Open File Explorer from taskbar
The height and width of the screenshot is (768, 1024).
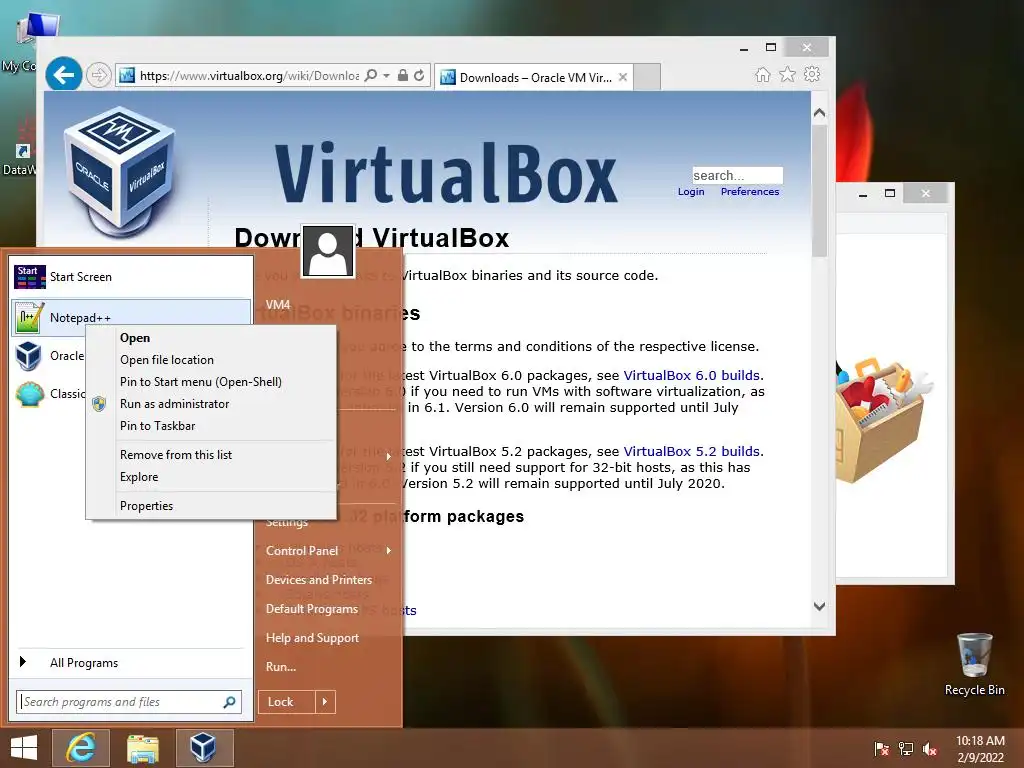point(143,749)
